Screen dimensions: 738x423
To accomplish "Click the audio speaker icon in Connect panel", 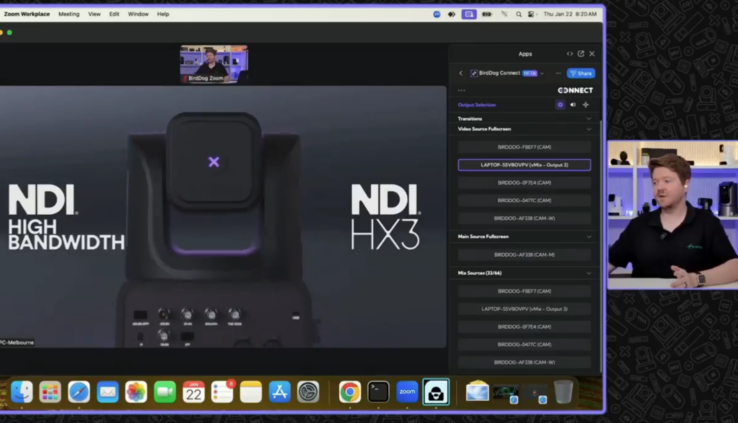I will coord(573,104).
